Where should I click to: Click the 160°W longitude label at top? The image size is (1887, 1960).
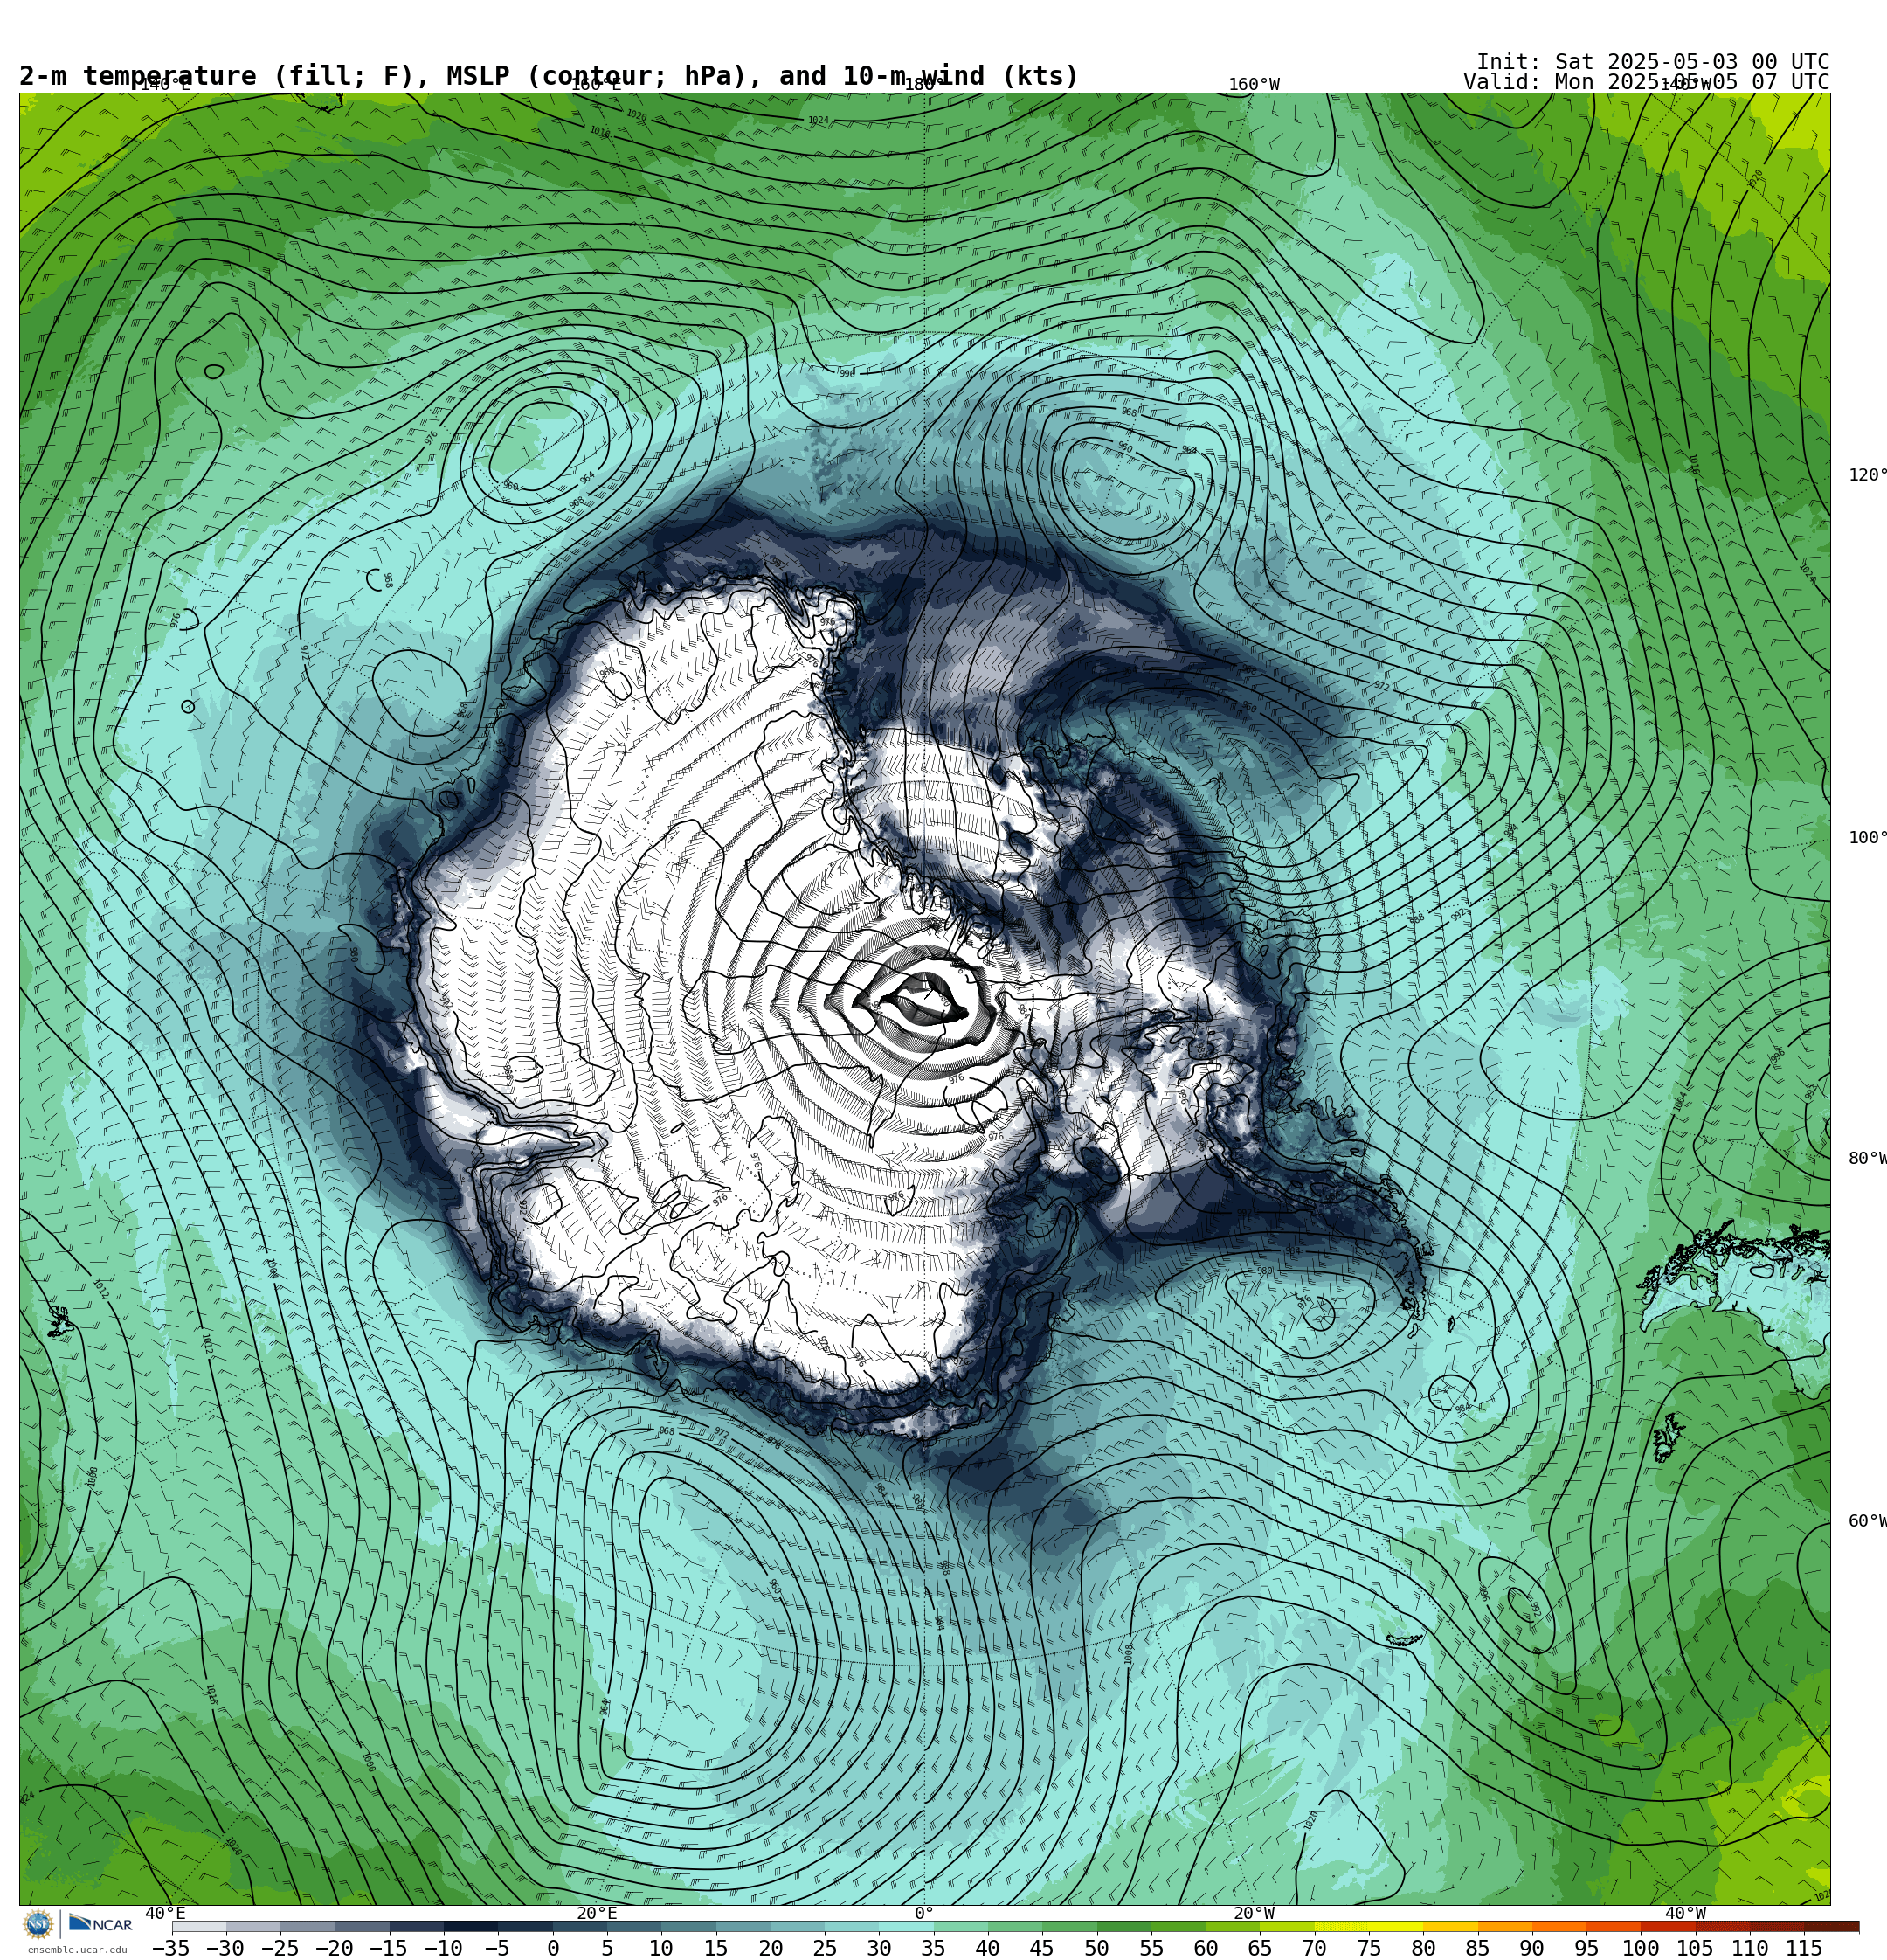(1254, 85)
